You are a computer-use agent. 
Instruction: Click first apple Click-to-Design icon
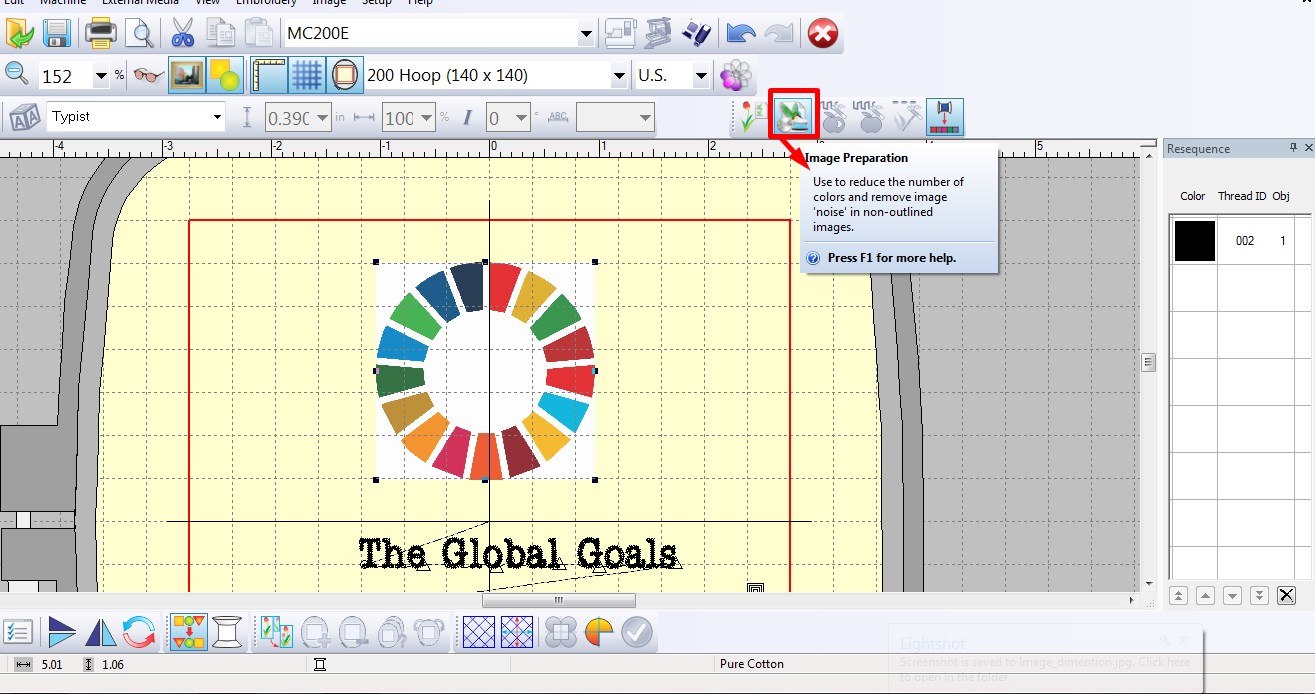pyautogui.click(x=834, y=117)
